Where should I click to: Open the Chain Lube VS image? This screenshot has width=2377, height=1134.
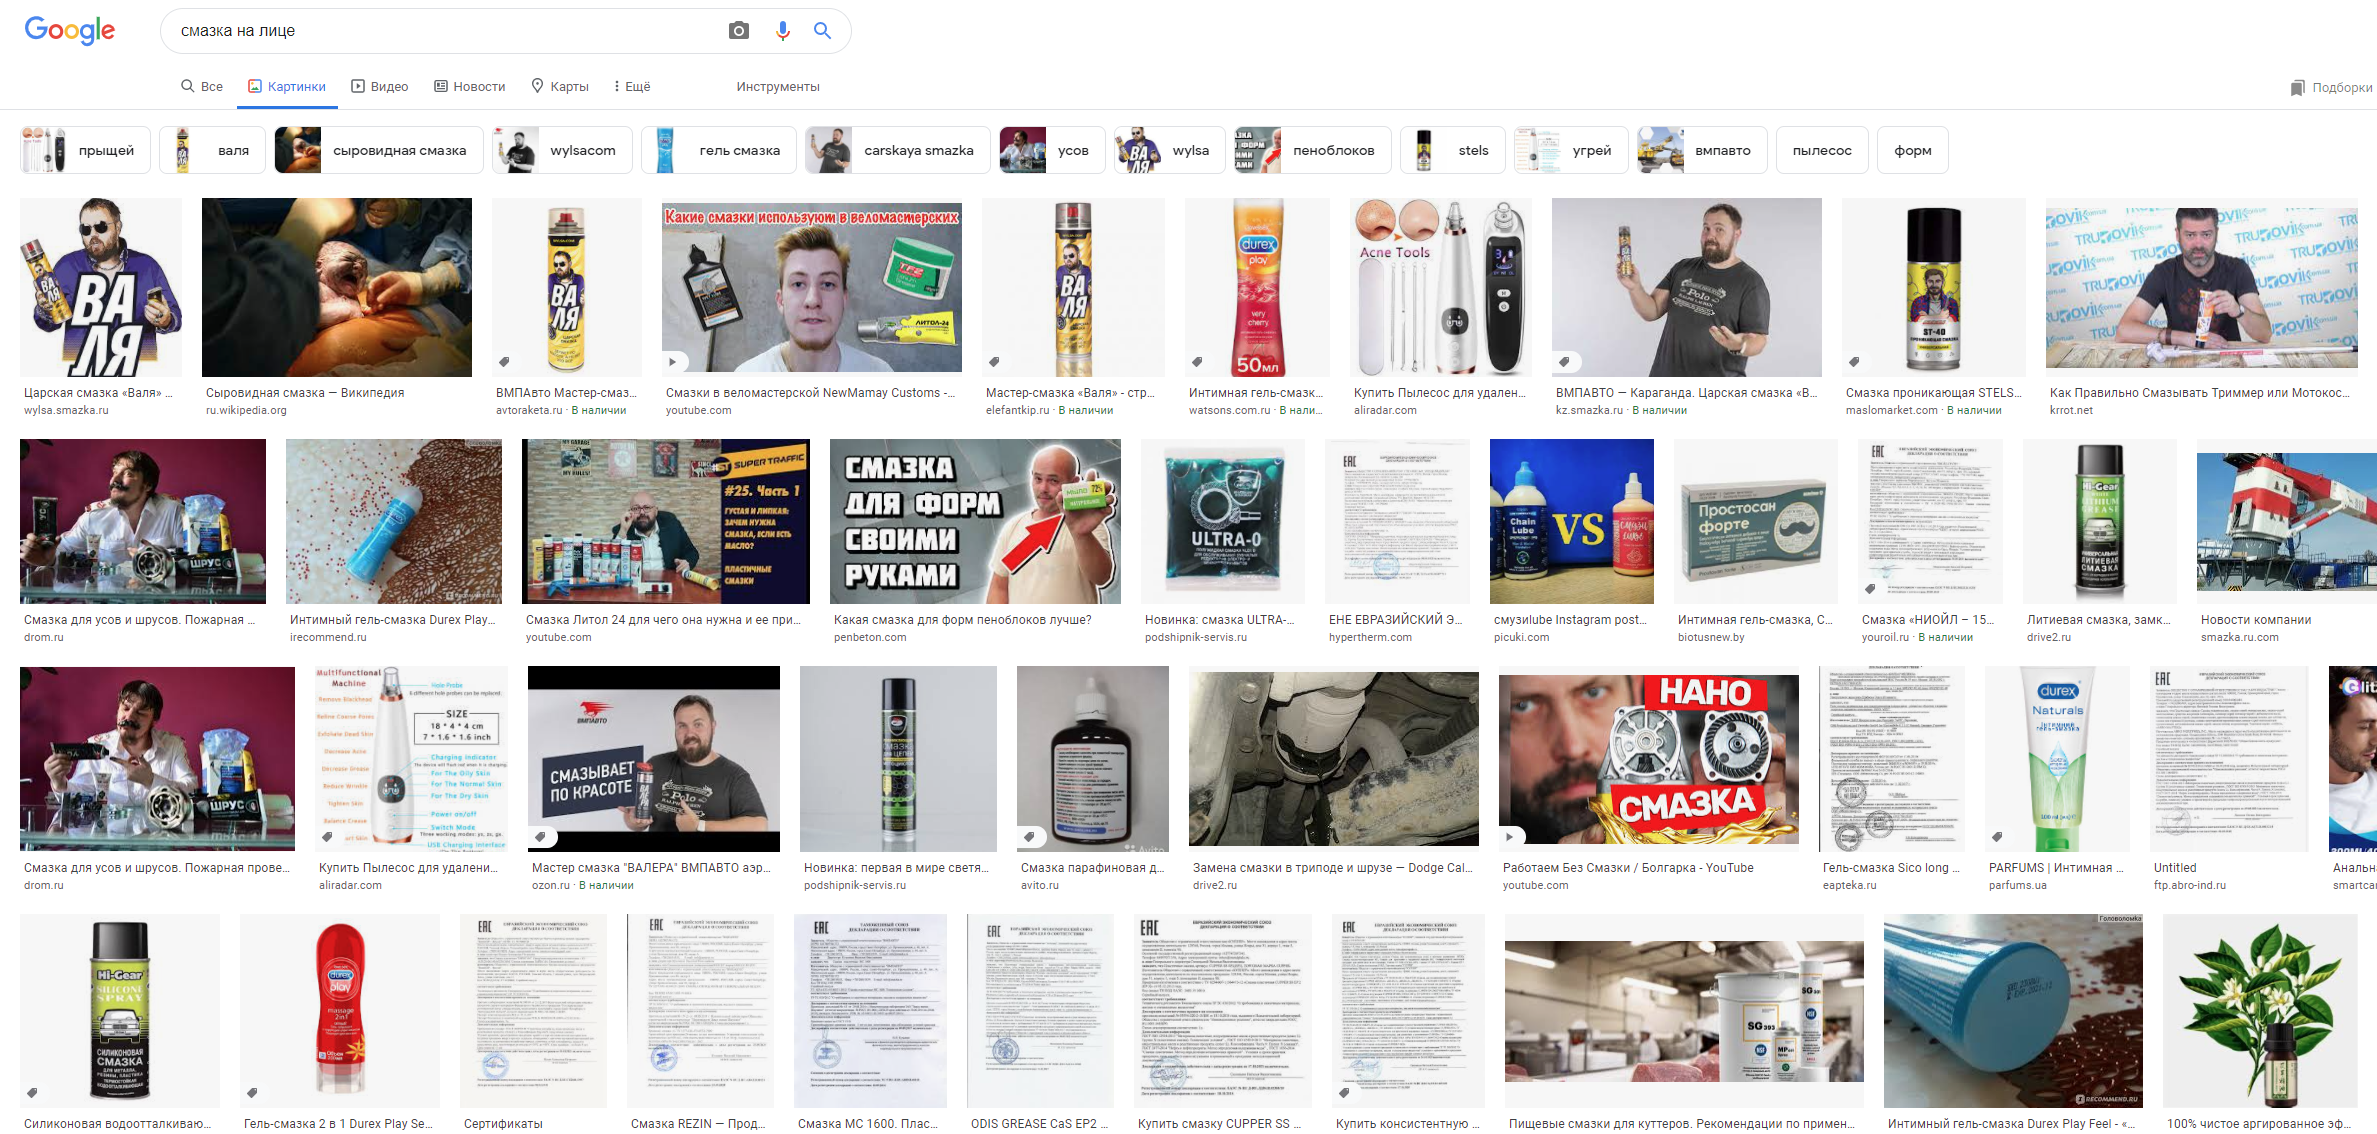[1572, 521]
